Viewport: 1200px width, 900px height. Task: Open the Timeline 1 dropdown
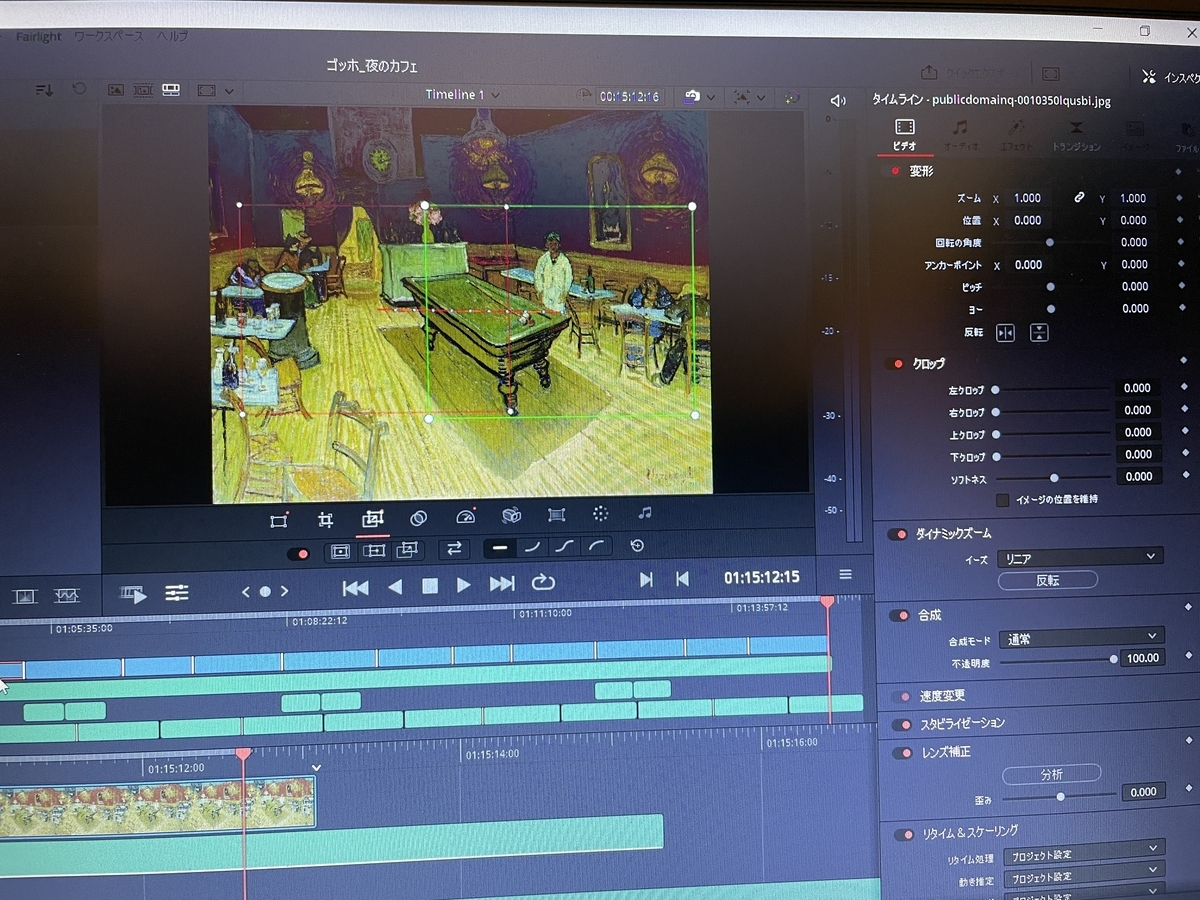click(x=462, y=95)
